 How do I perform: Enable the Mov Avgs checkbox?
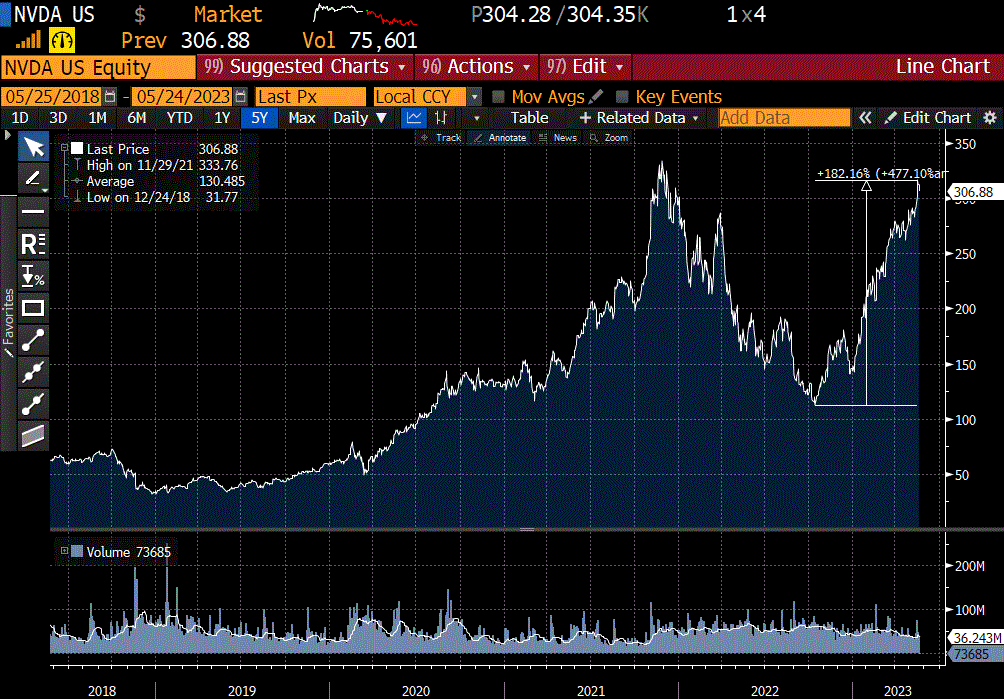[x=498, y=97]
